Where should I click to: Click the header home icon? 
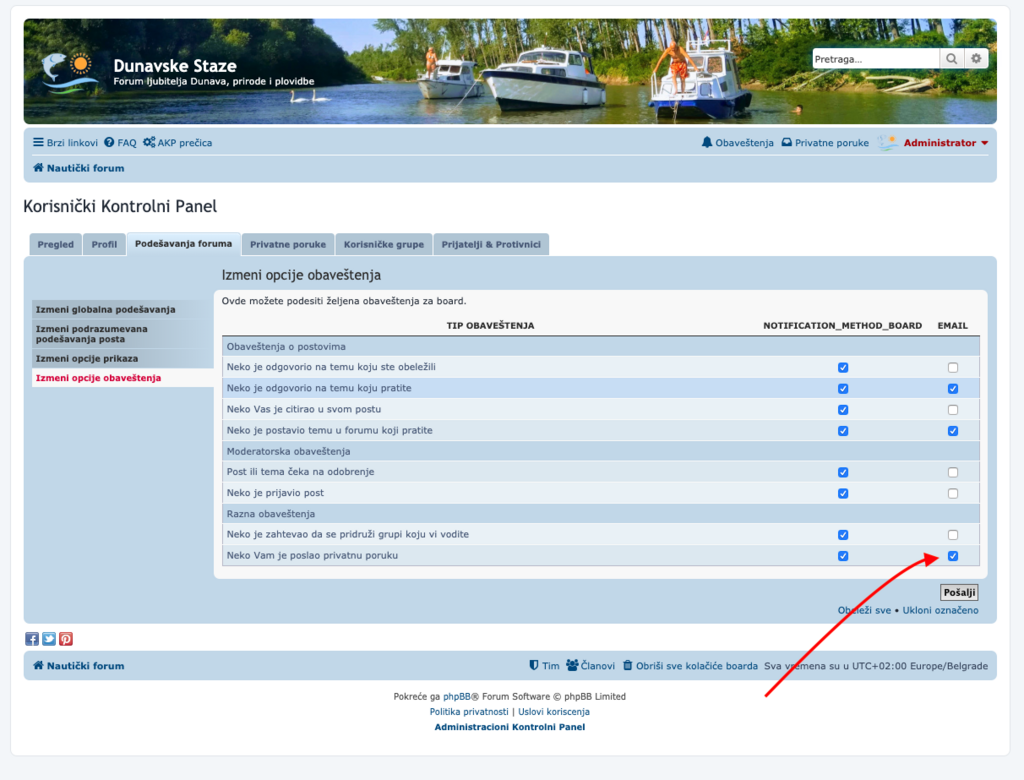click(x=39, y=168)
